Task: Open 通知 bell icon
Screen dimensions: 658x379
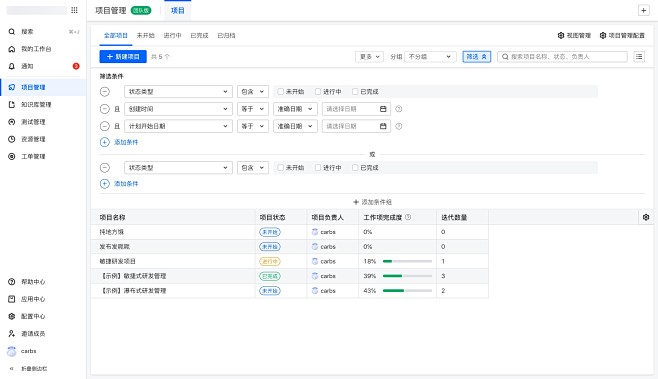Action: pos(12,66)
